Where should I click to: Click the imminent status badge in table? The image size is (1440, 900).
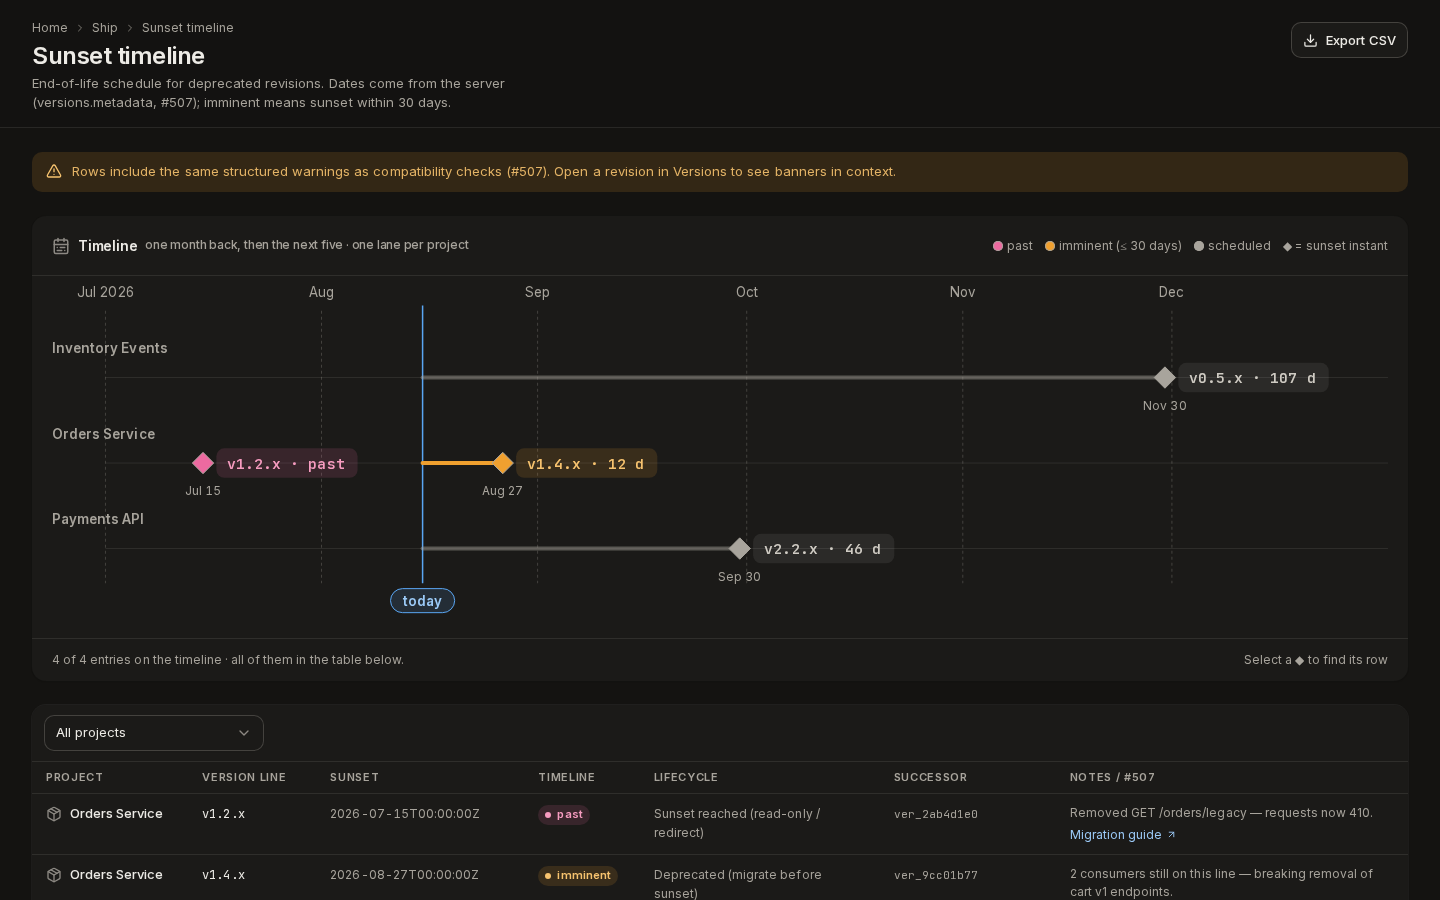click(578, 876)
